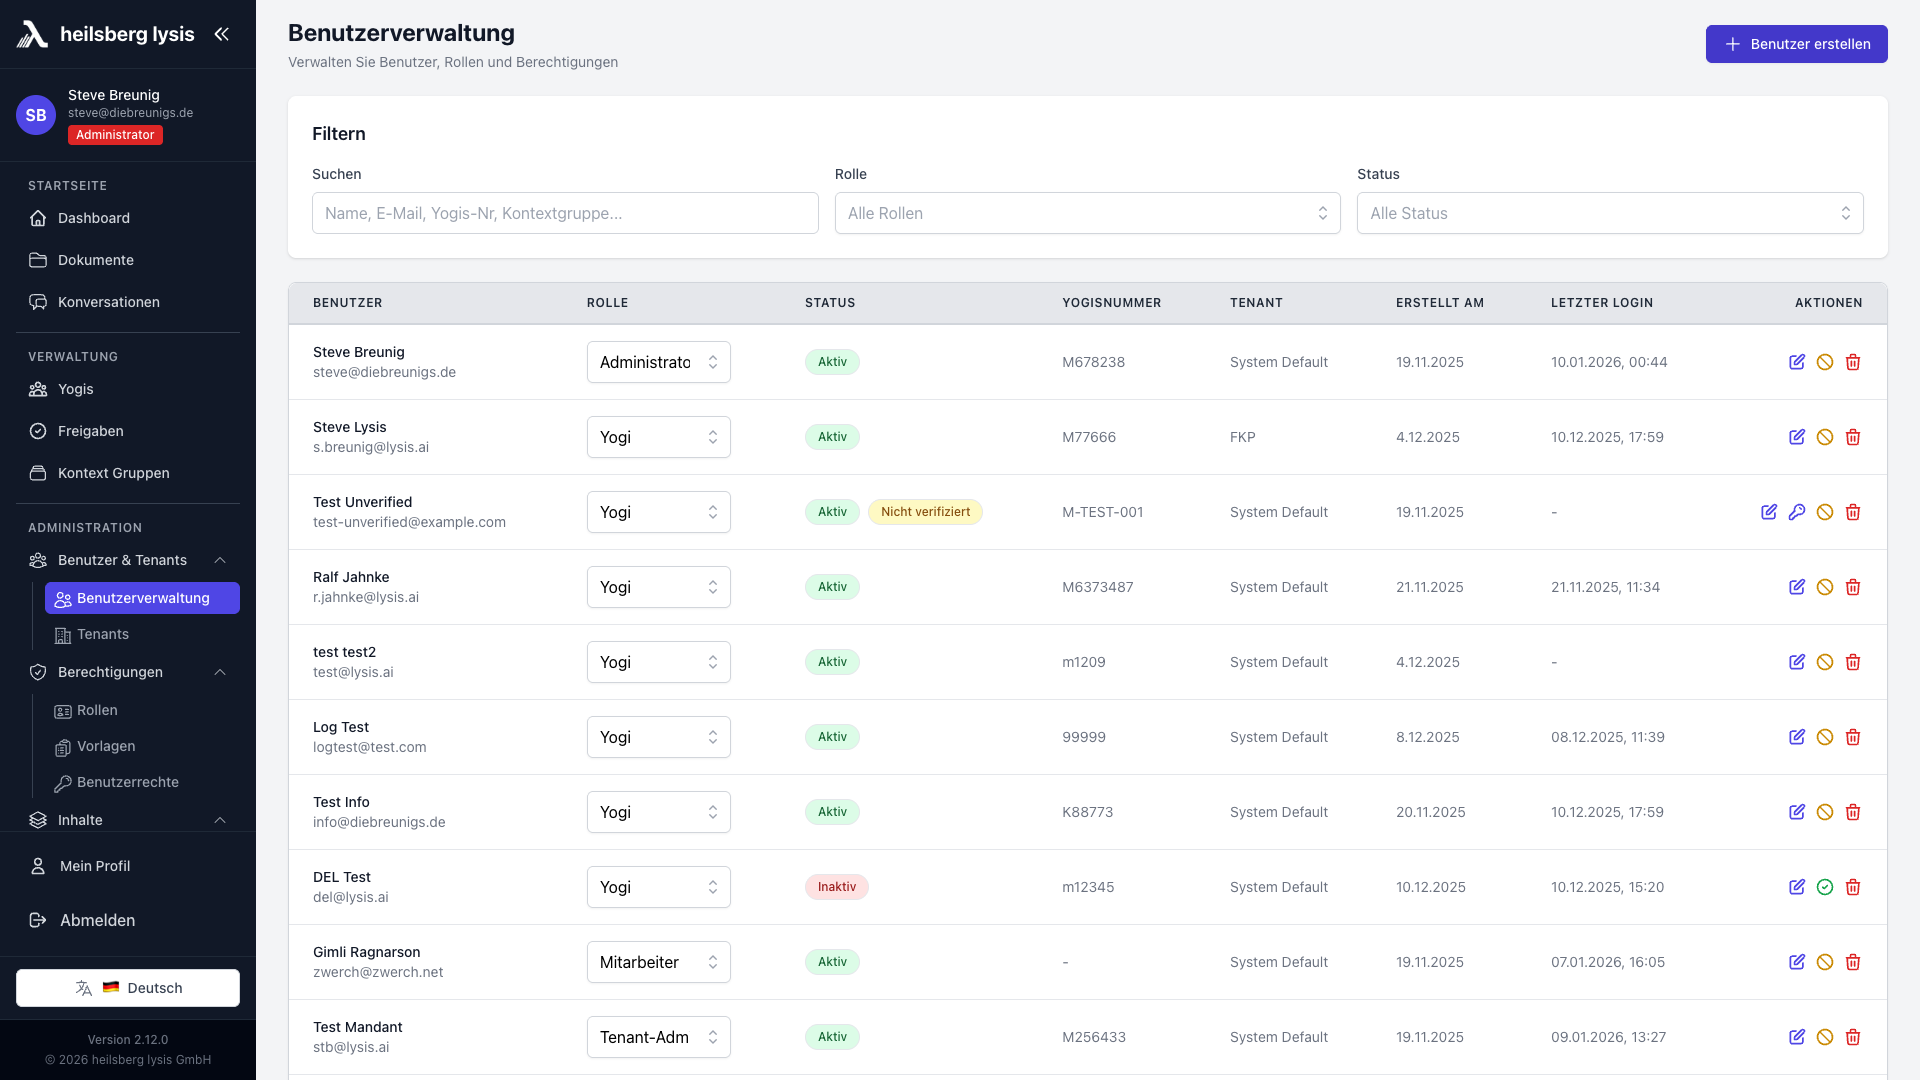Go to Konversationen in sidebar
Screen dimensions: 1920x1080
(108, 302)
